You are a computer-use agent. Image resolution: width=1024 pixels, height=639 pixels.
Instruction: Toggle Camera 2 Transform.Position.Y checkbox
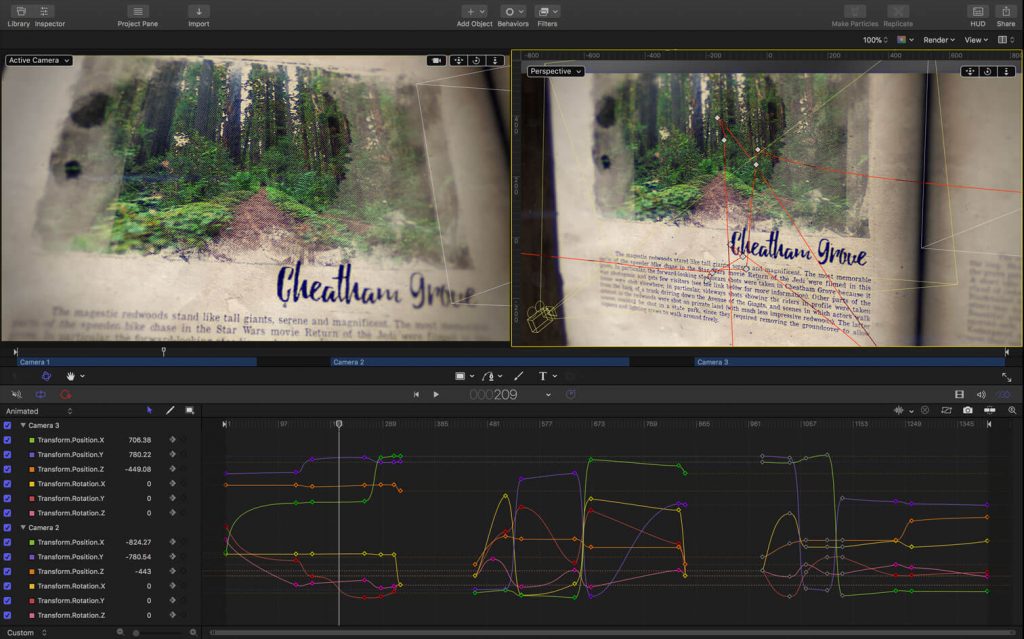(x=8, y=557)
